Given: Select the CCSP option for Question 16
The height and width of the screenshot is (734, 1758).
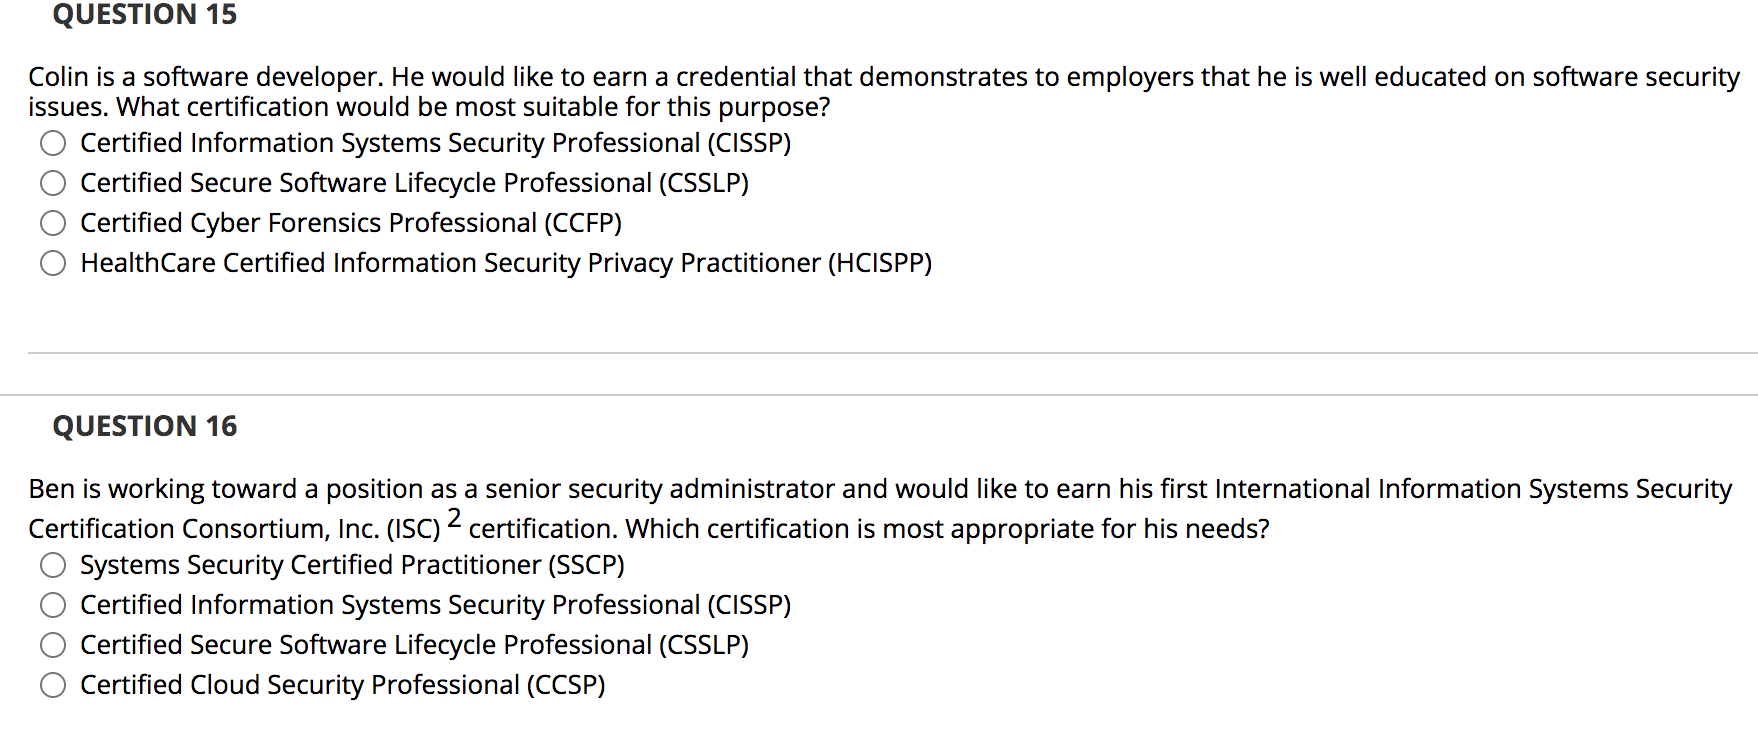Looking at the screenshot, I should (53, 686).
